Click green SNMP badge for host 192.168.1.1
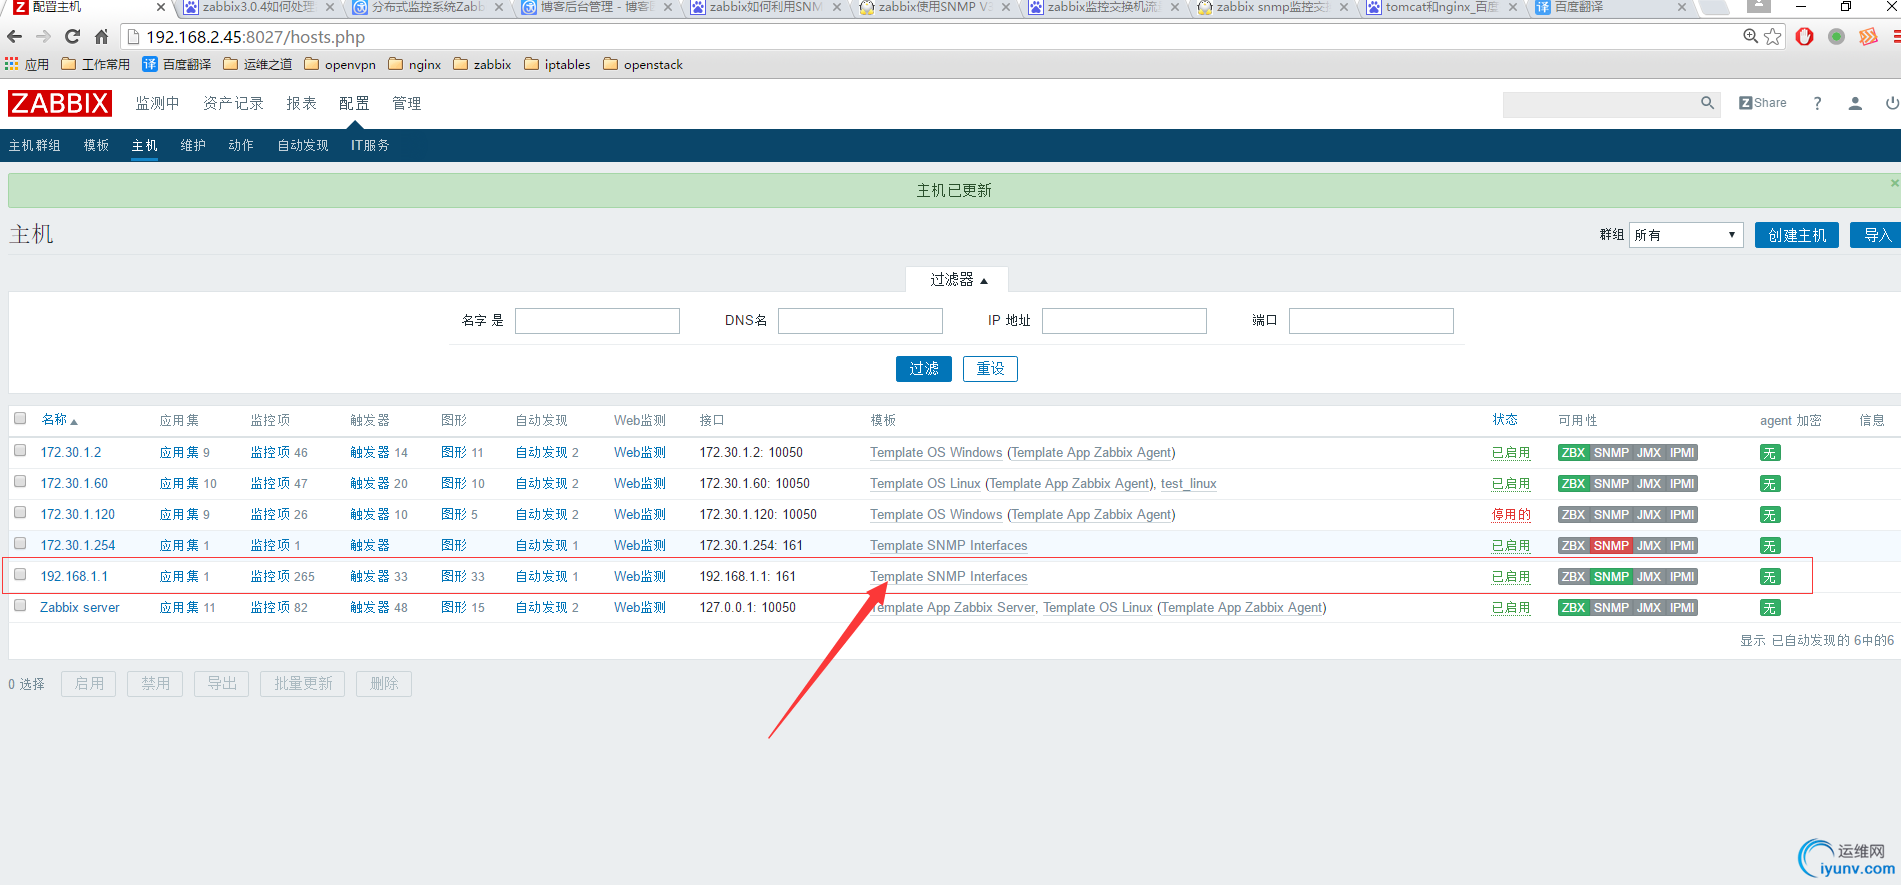The image size is (1901, 885). click(1611, 577)
